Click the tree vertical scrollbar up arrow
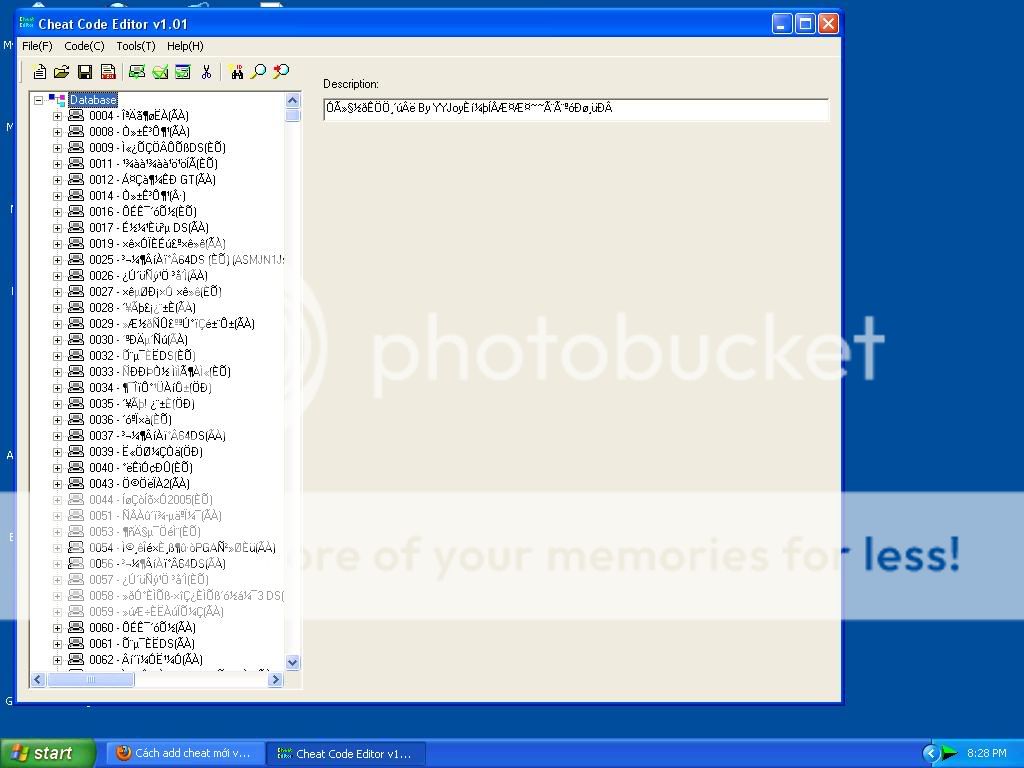Image resolution: width=1024 pixels, height=768 pixels. click(x=293, y=100)
